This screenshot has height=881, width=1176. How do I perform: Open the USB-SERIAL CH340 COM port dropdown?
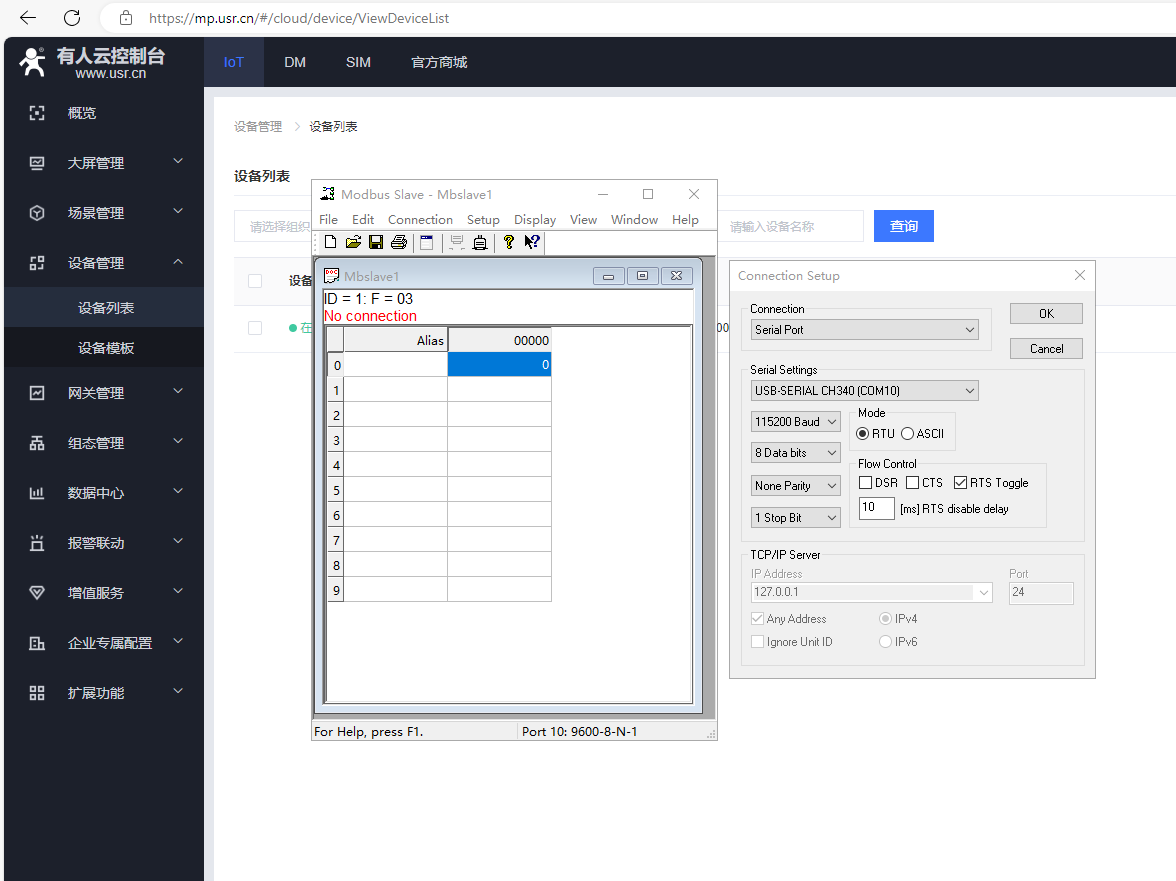(865, 391)
